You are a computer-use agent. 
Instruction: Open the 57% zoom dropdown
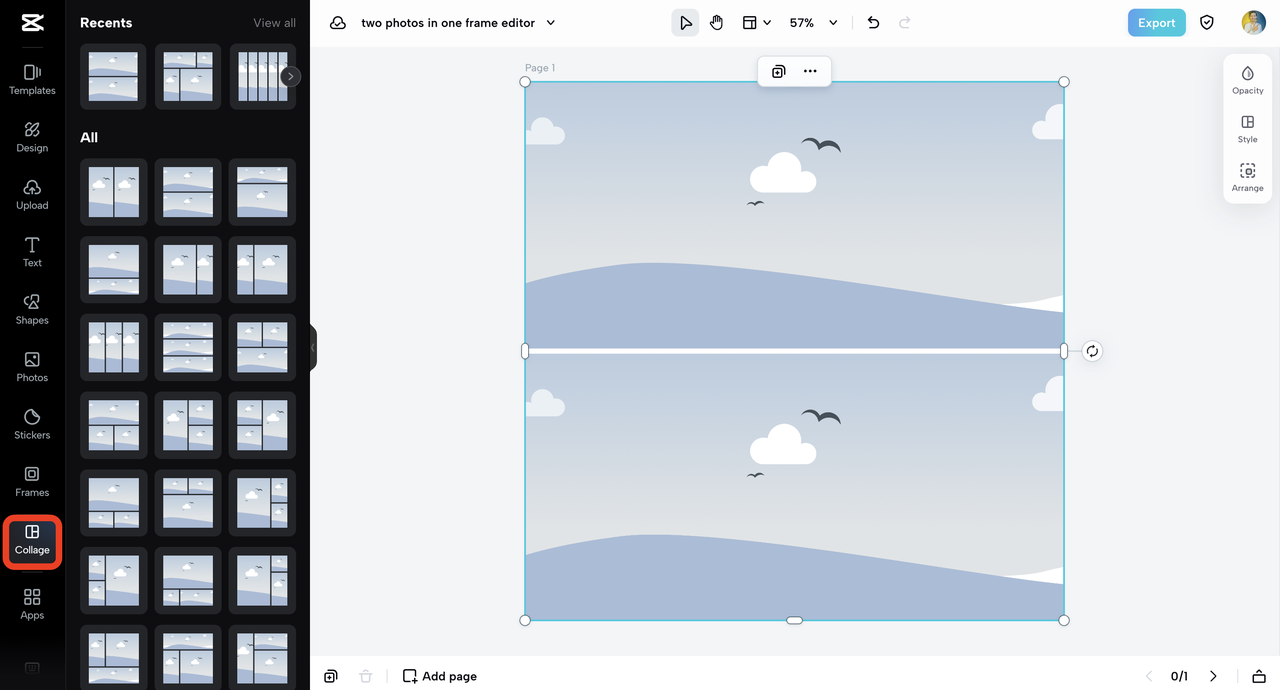[x=813, y=23]
